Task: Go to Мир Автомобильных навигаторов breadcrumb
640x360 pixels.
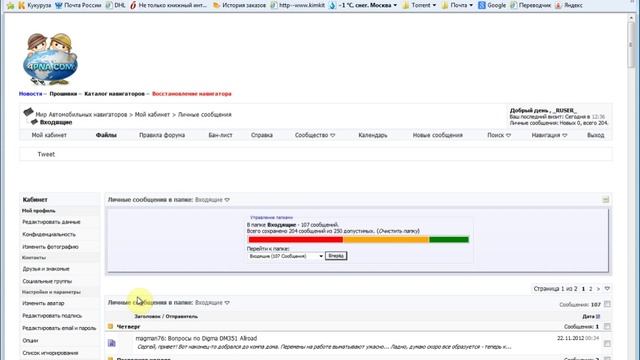Action: coord(81,115)
